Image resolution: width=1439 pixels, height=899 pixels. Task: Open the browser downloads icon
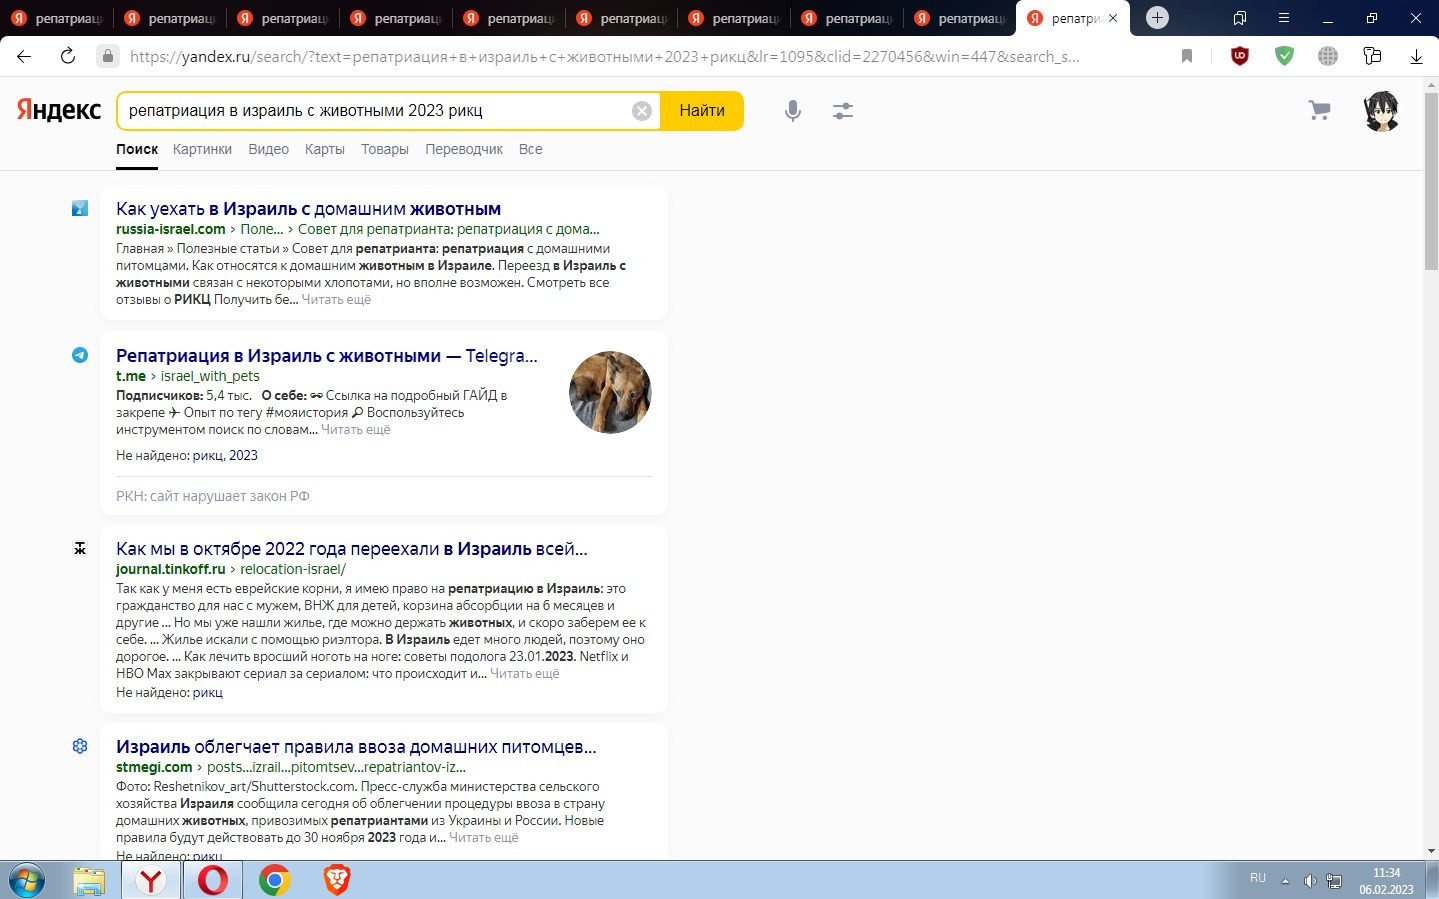coord(1416,56)
